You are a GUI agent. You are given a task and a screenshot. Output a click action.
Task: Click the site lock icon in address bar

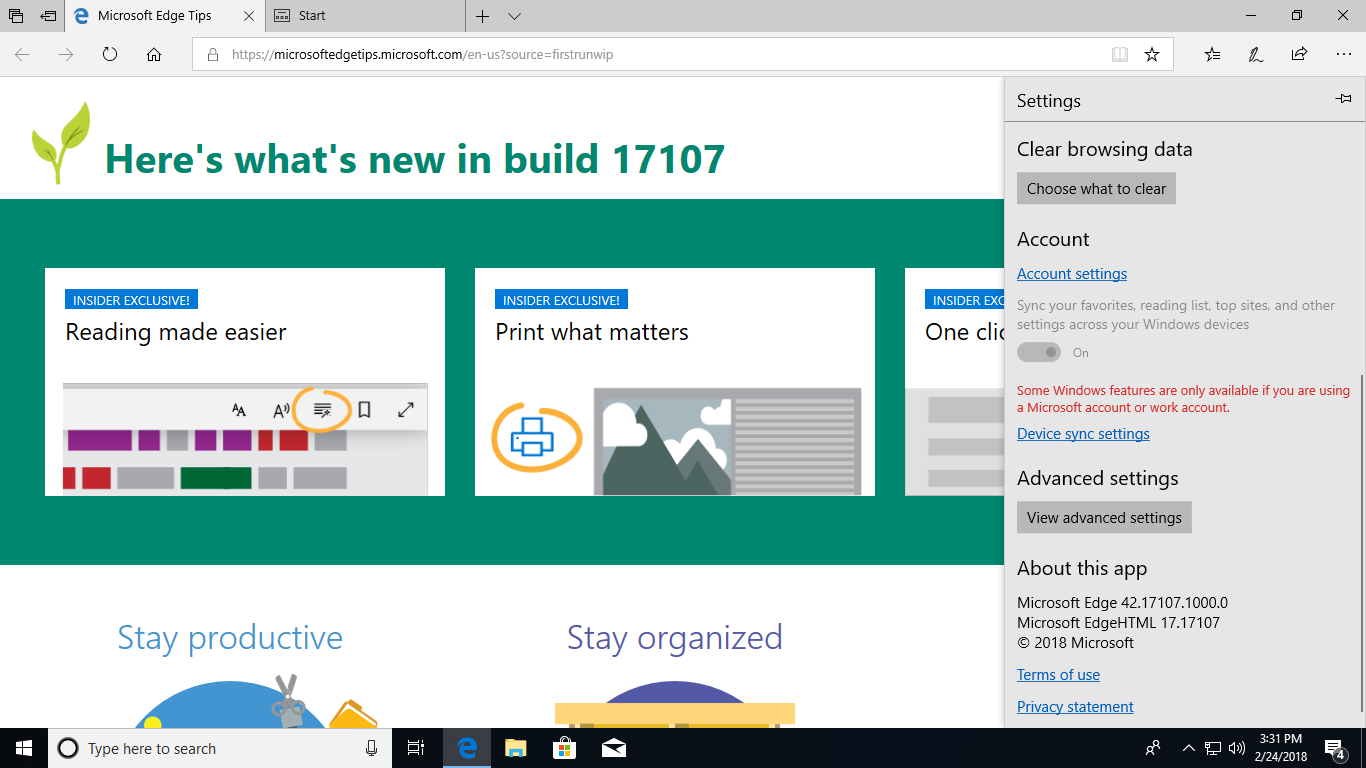point(212,55)
